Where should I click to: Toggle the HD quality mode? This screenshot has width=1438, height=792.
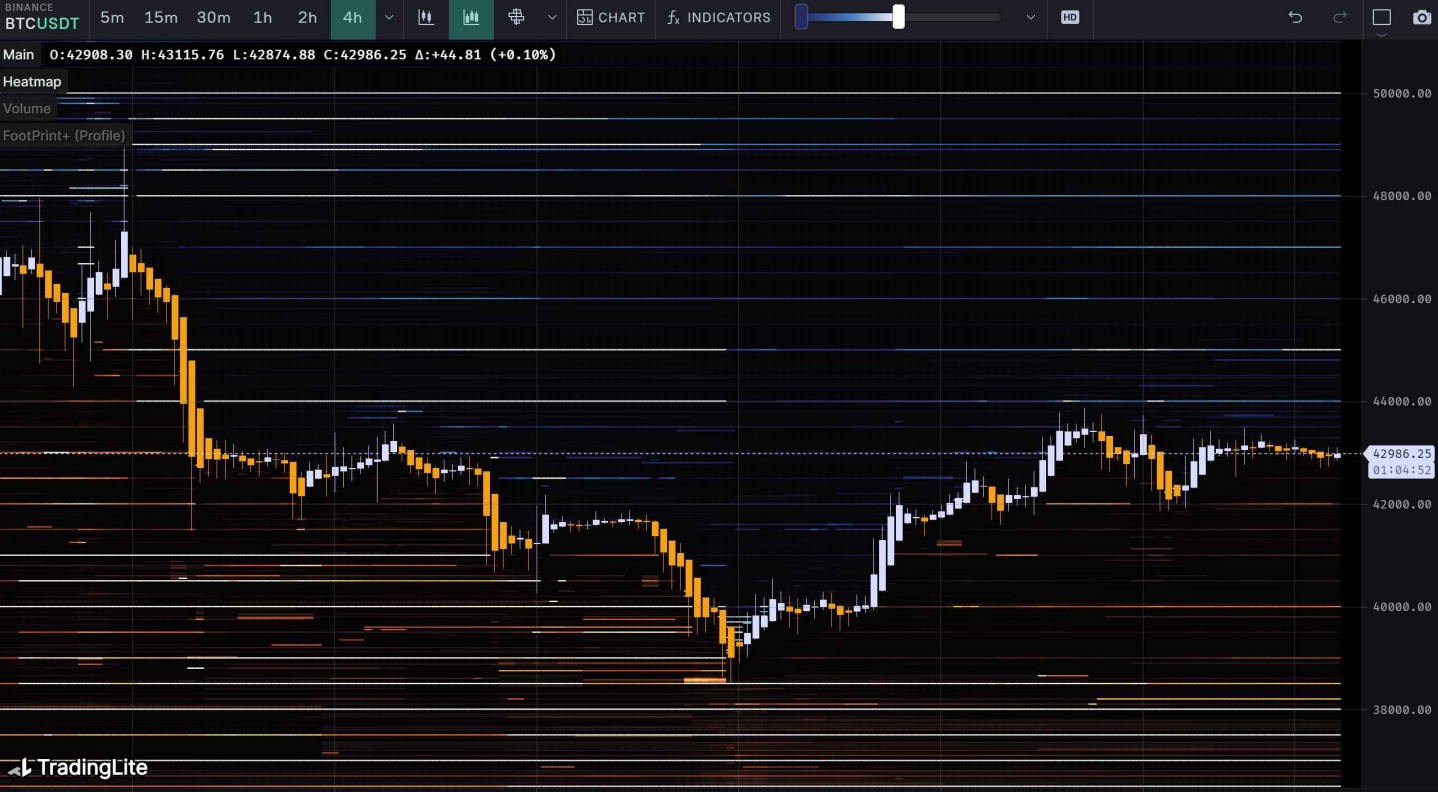(x=1070, y=17)
